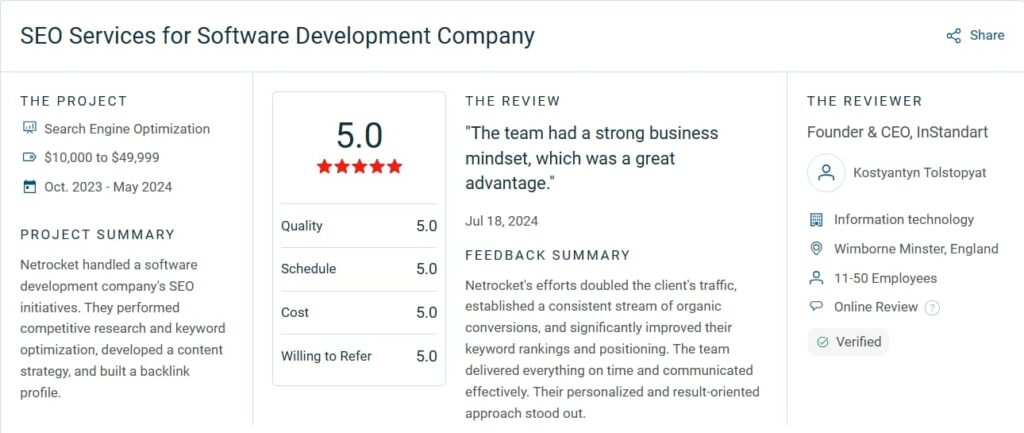The image size is (1024, 433).
Task: Click the reviewer name Kostyantyn Tolstopyat
Action: pyautogui.click(x=919, y=173)
